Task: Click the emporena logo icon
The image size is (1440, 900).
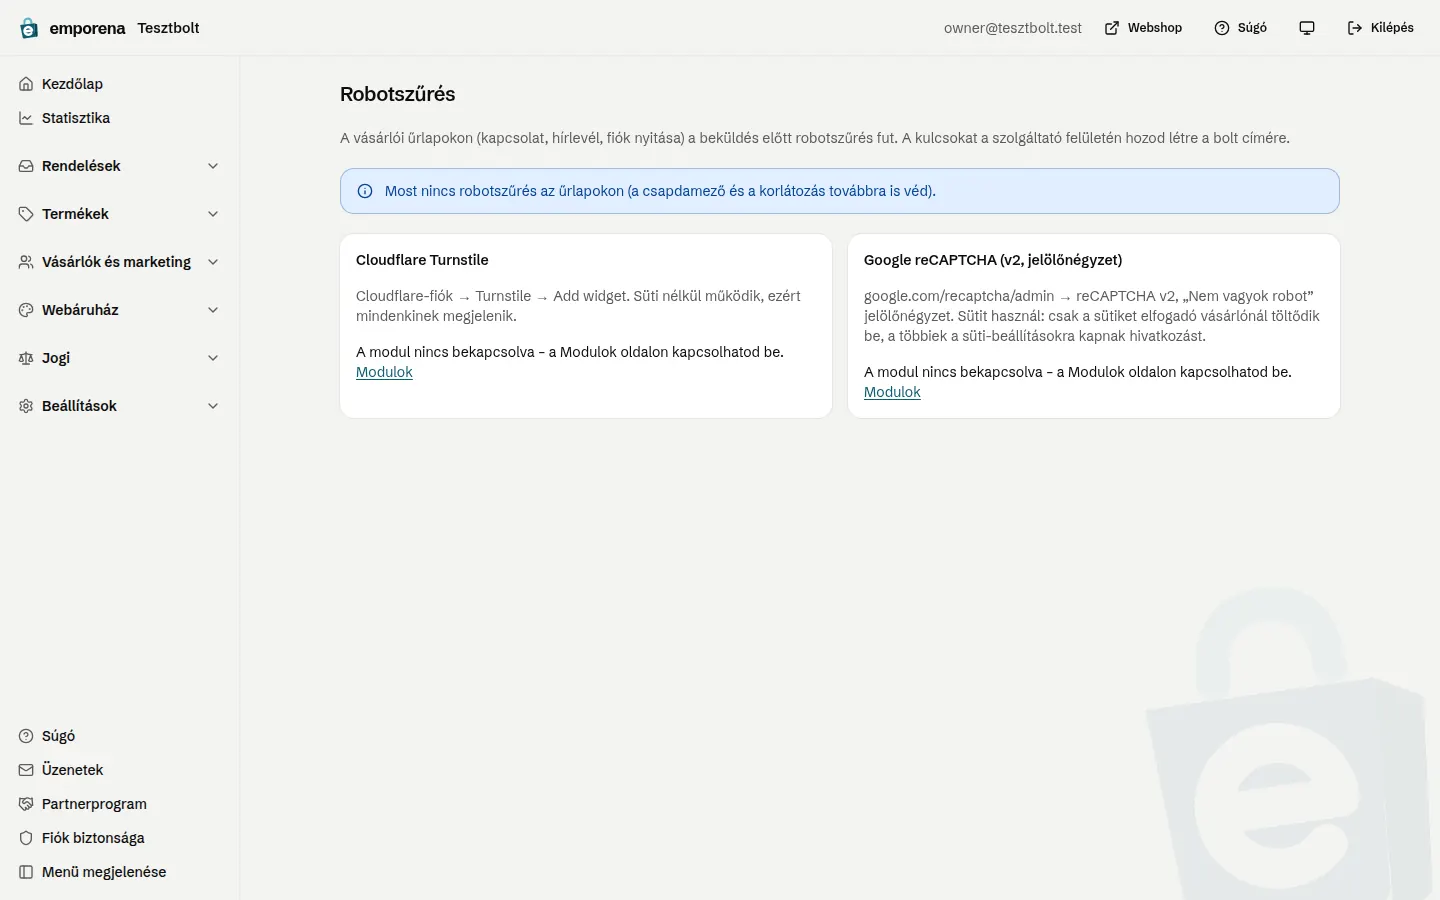Action: (x=29, y=28)
